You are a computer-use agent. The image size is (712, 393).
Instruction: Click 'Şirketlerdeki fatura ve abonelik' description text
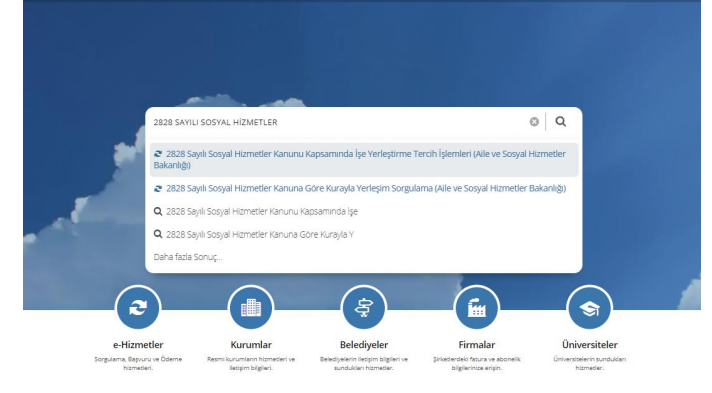click(x=477, y=363)
